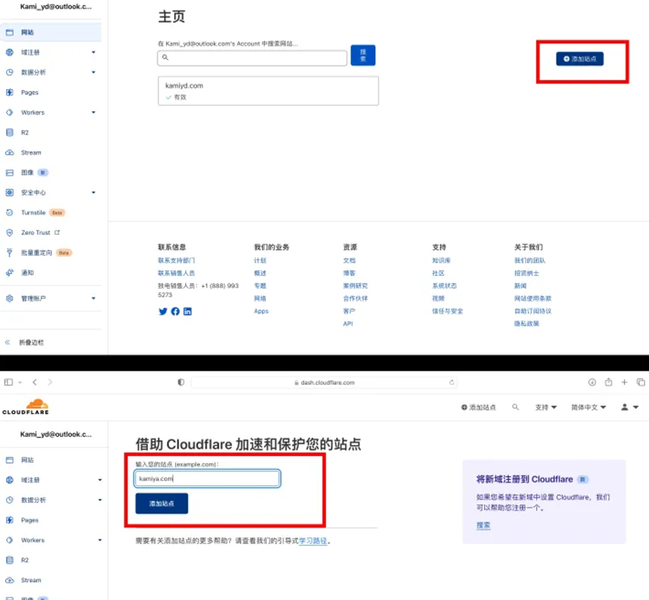Click the Kami_yd@outlook.c... account name above 主页 sidebar
The width and height of the screenshot is (649, 600).
coord(56,7)
